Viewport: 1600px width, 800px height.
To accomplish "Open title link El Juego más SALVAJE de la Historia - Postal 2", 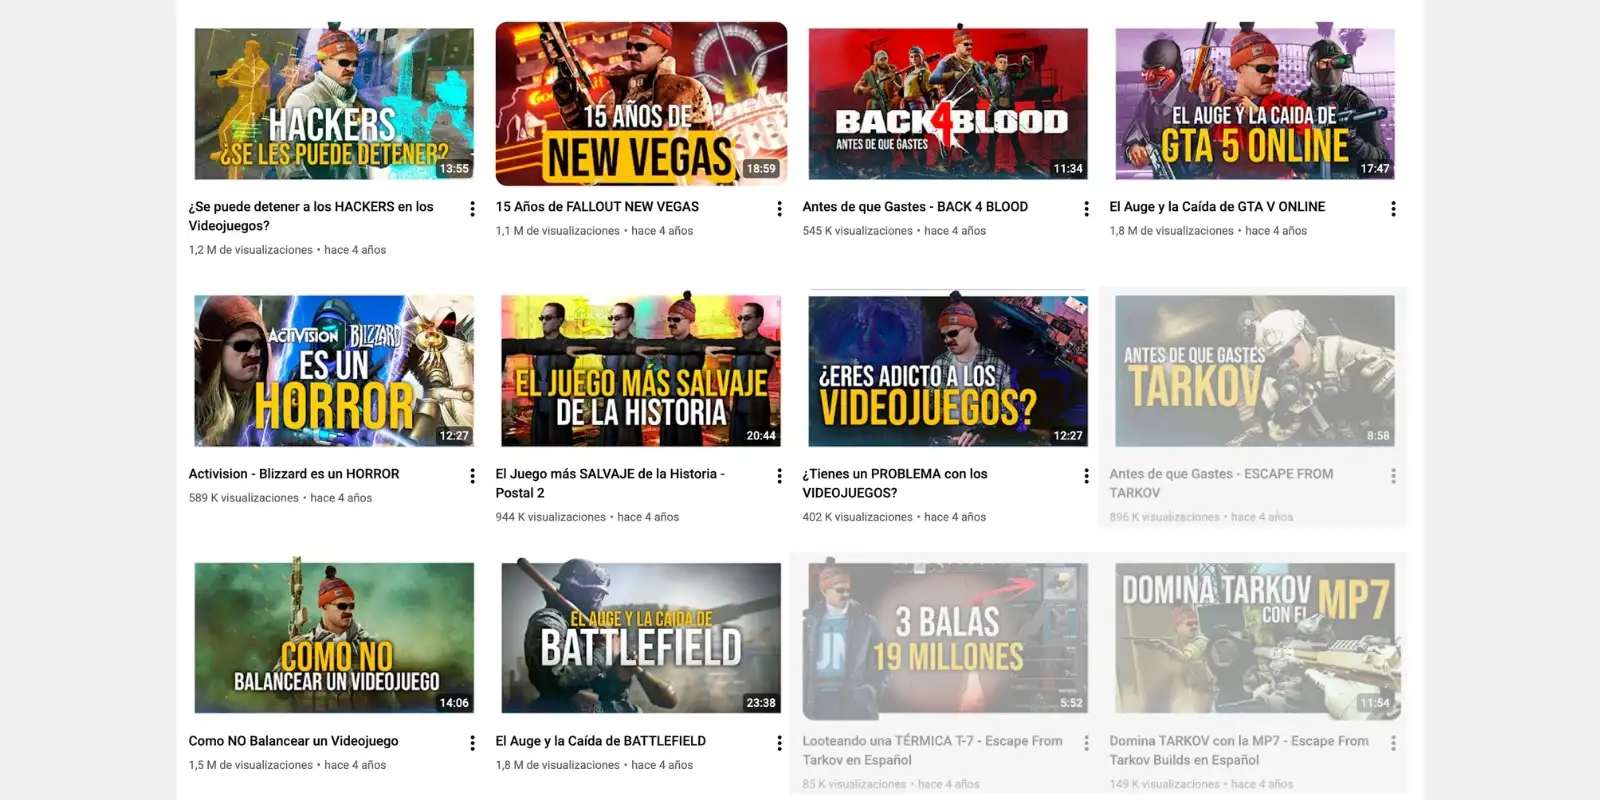I will (x=610, y=483).
